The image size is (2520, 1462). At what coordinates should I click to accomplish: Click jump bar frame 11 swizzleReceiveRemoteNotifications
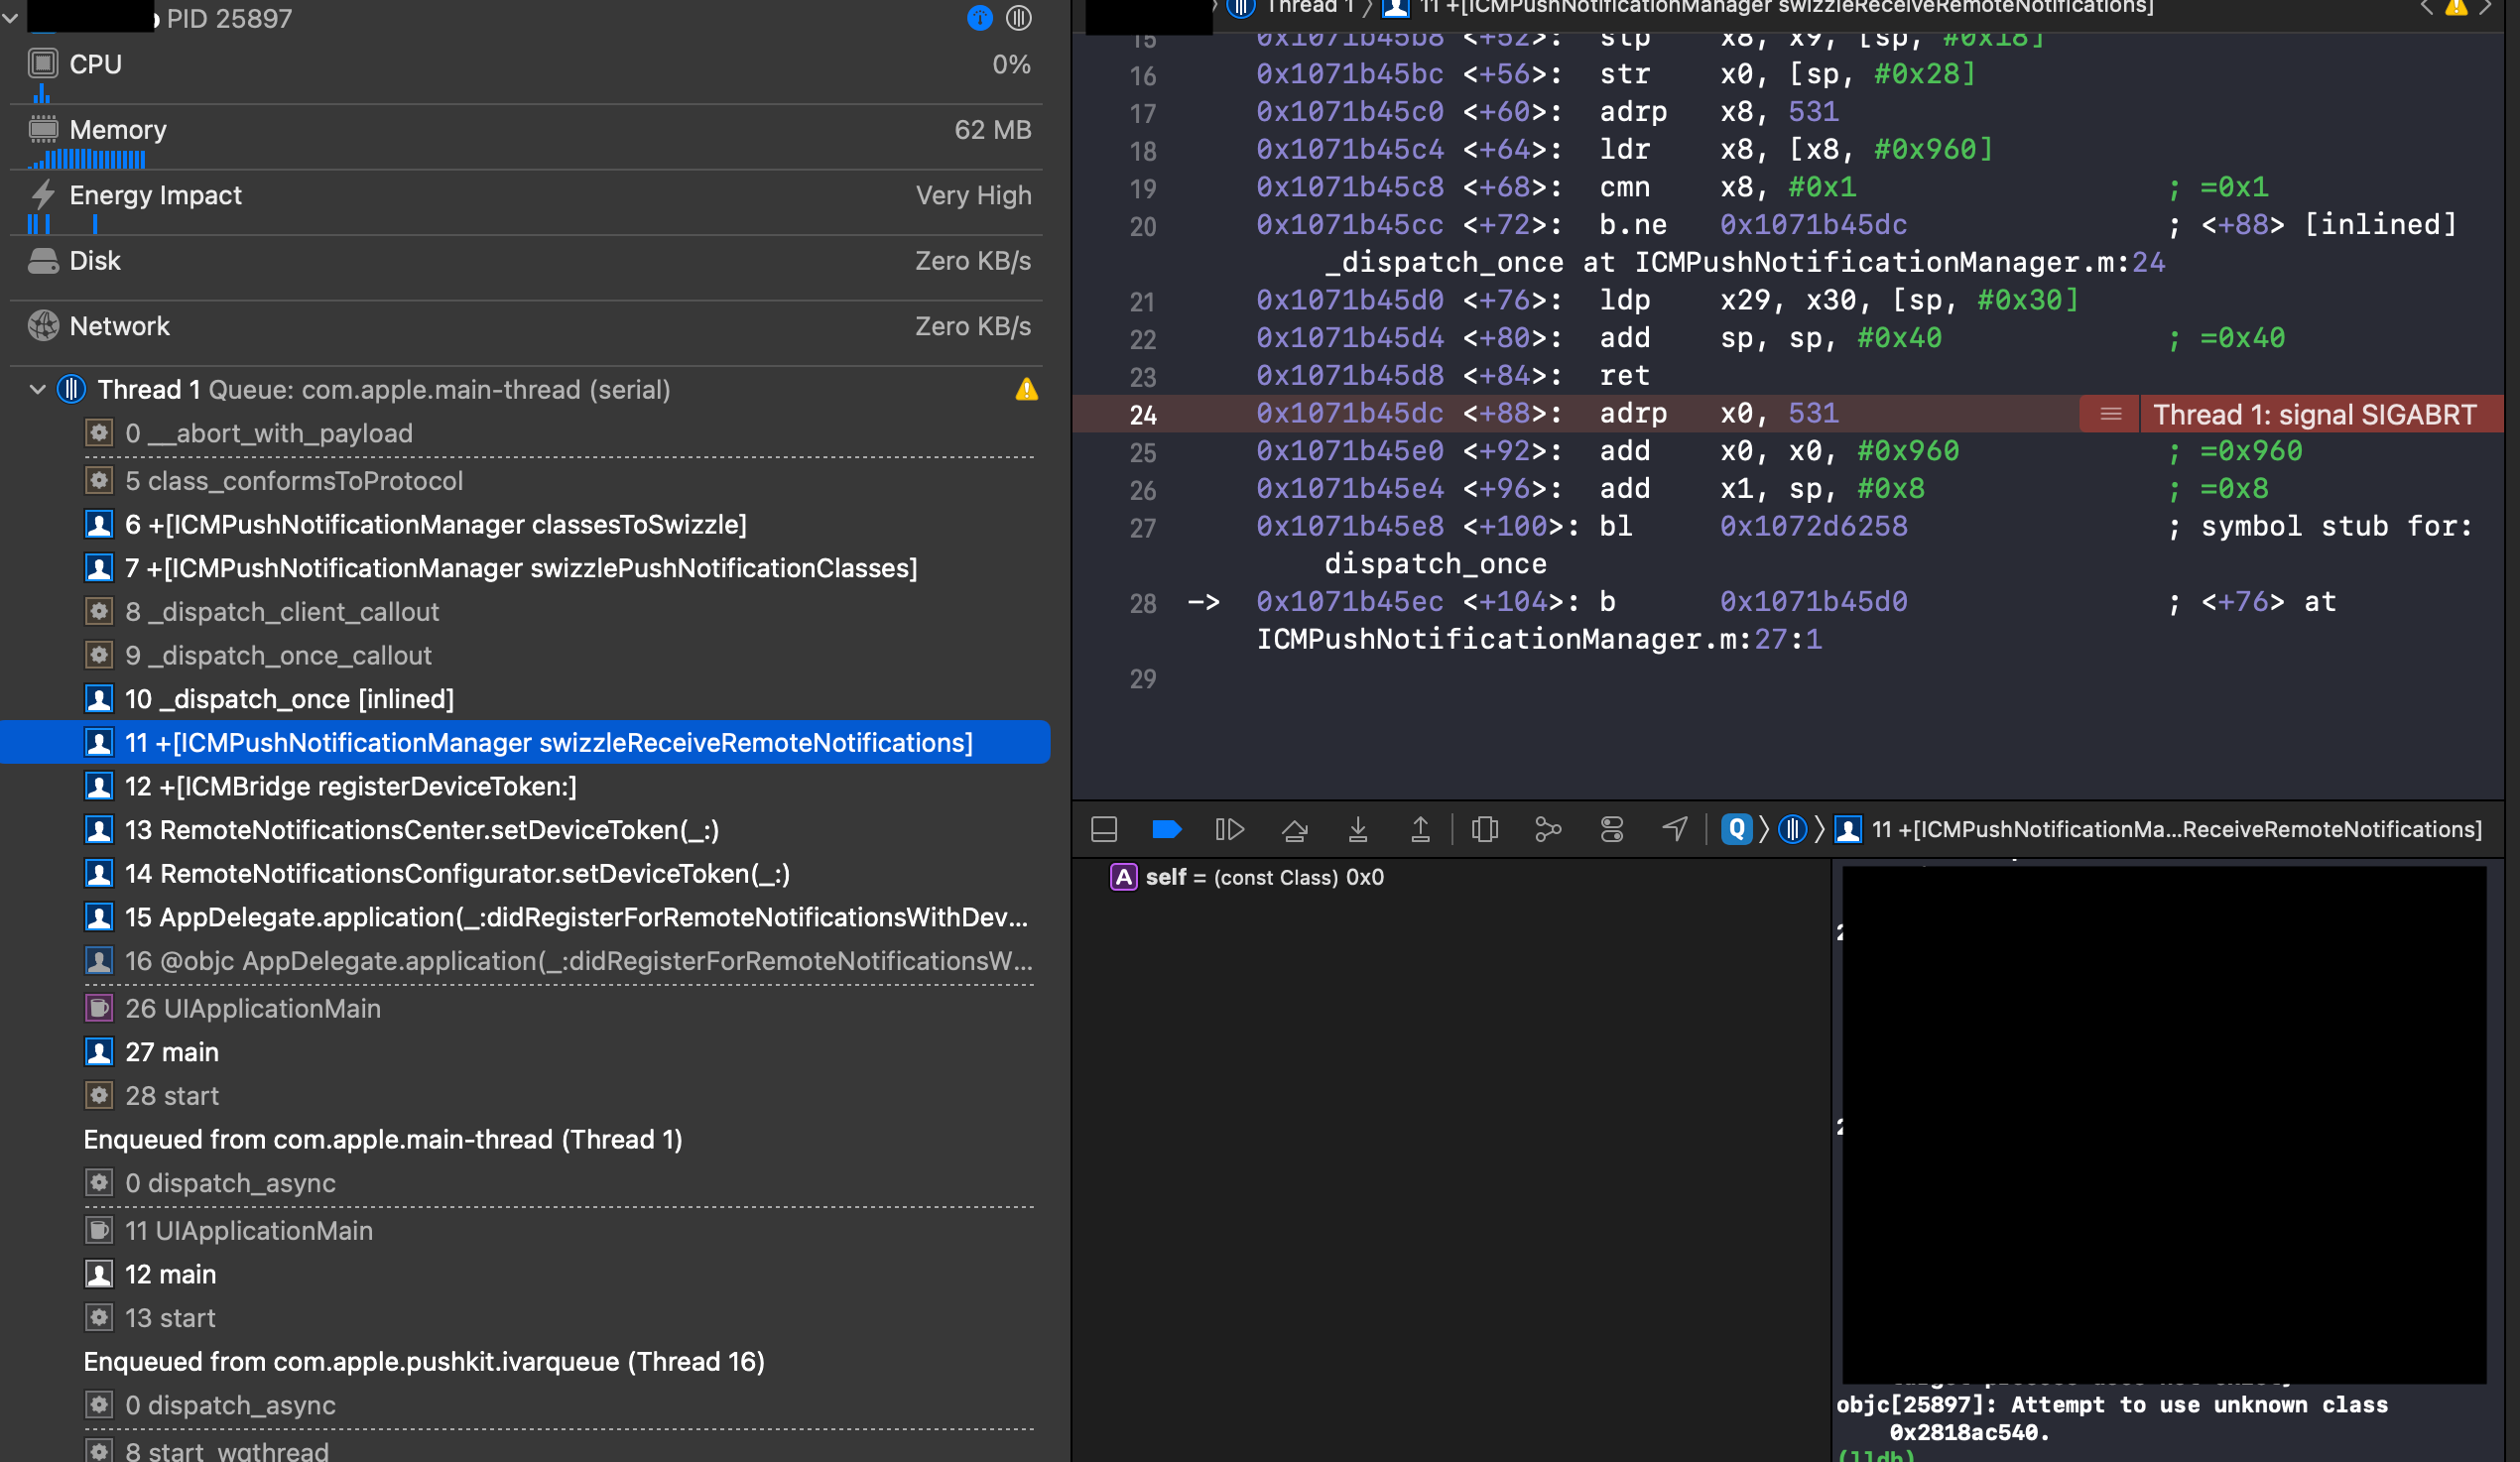pyautogui.click(x=1769, y=8)
